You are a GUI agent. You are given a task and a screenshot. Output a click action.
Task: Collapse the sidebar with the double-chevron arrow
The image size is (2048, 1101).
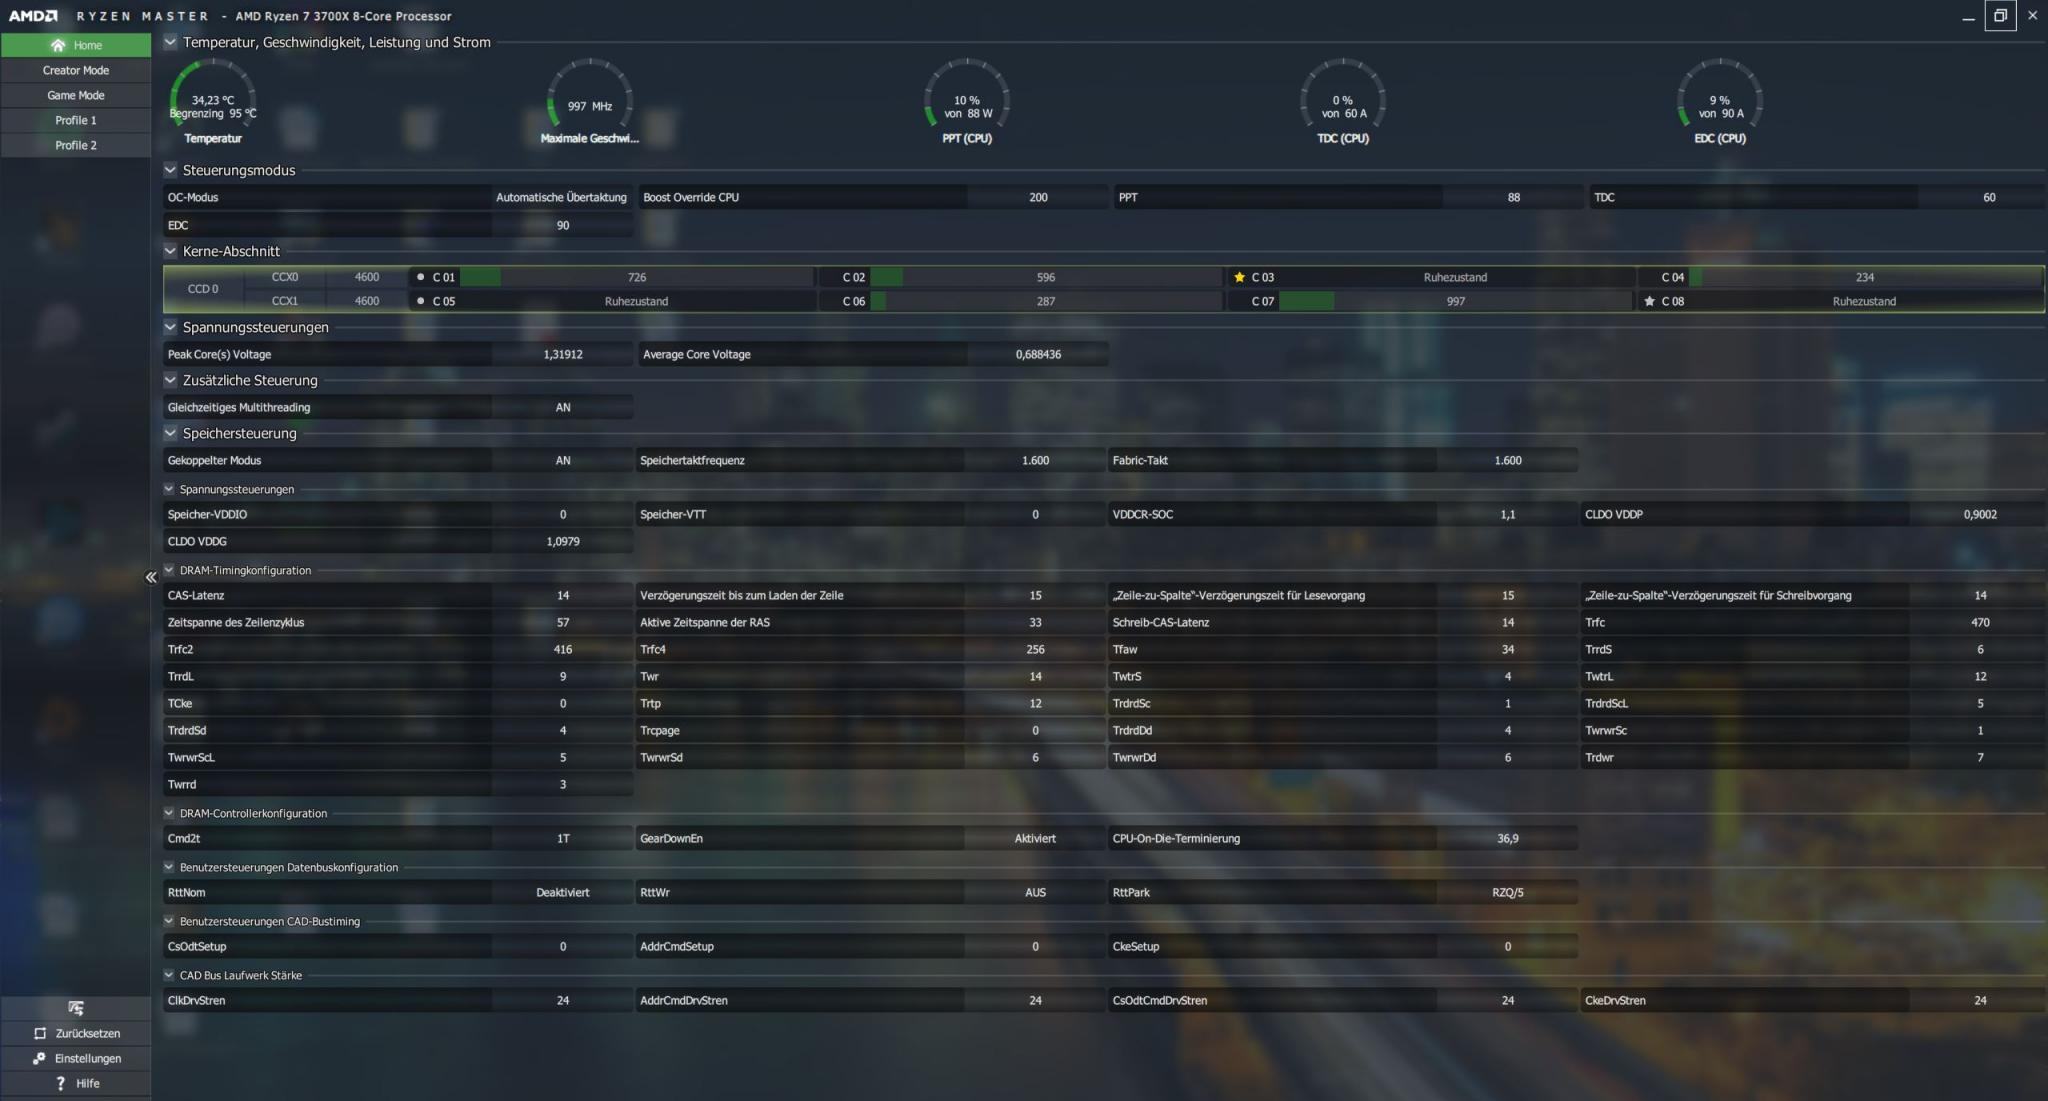(x=151, y=577)
